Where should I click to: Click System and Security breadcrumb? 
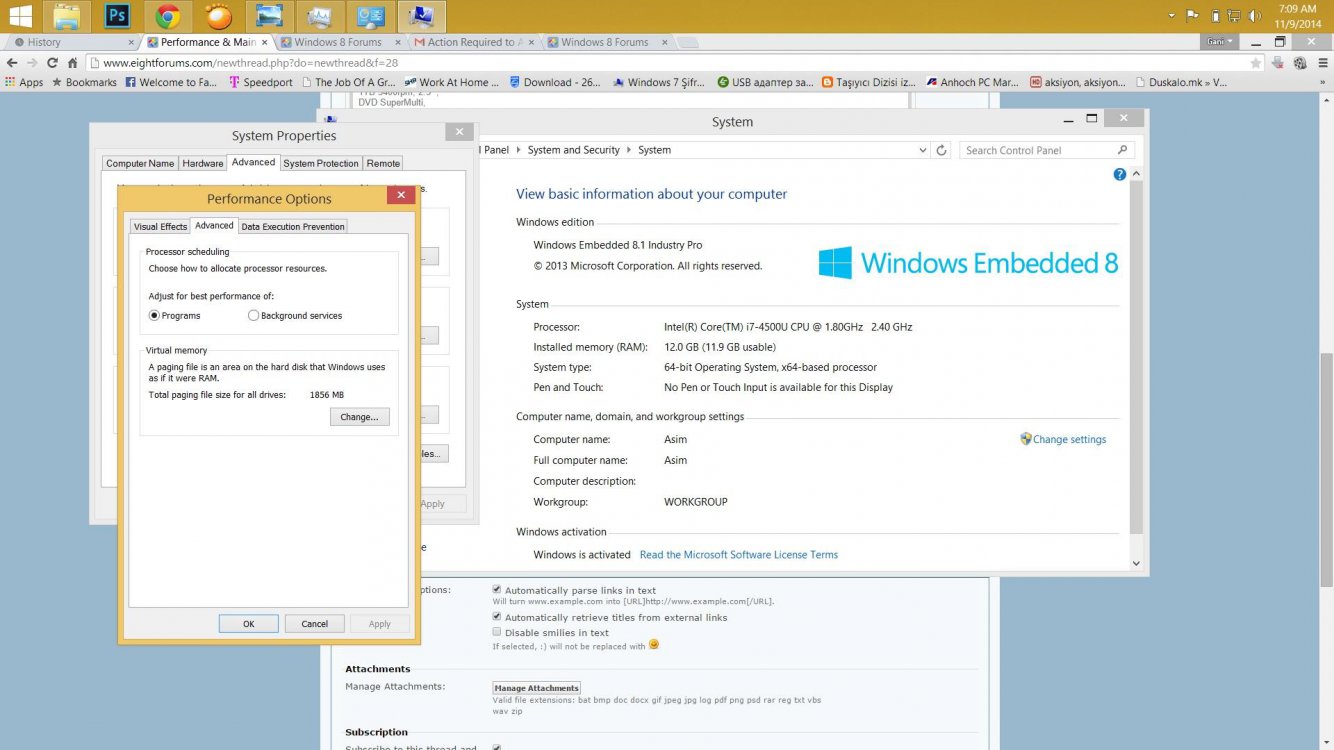pyautogui.click(x=573, y=150)
